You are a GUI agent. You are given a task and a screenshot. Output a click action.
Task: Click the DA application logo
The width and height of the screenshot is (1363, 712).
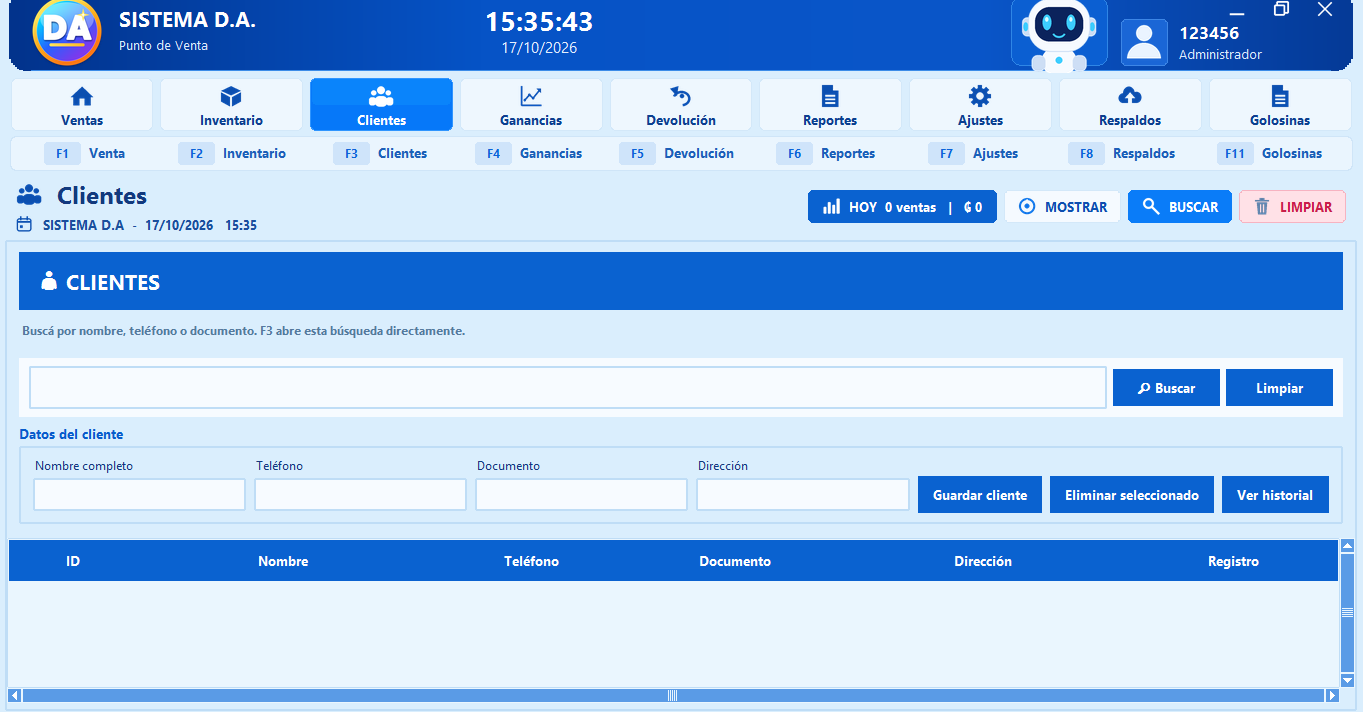coord(67,32)
